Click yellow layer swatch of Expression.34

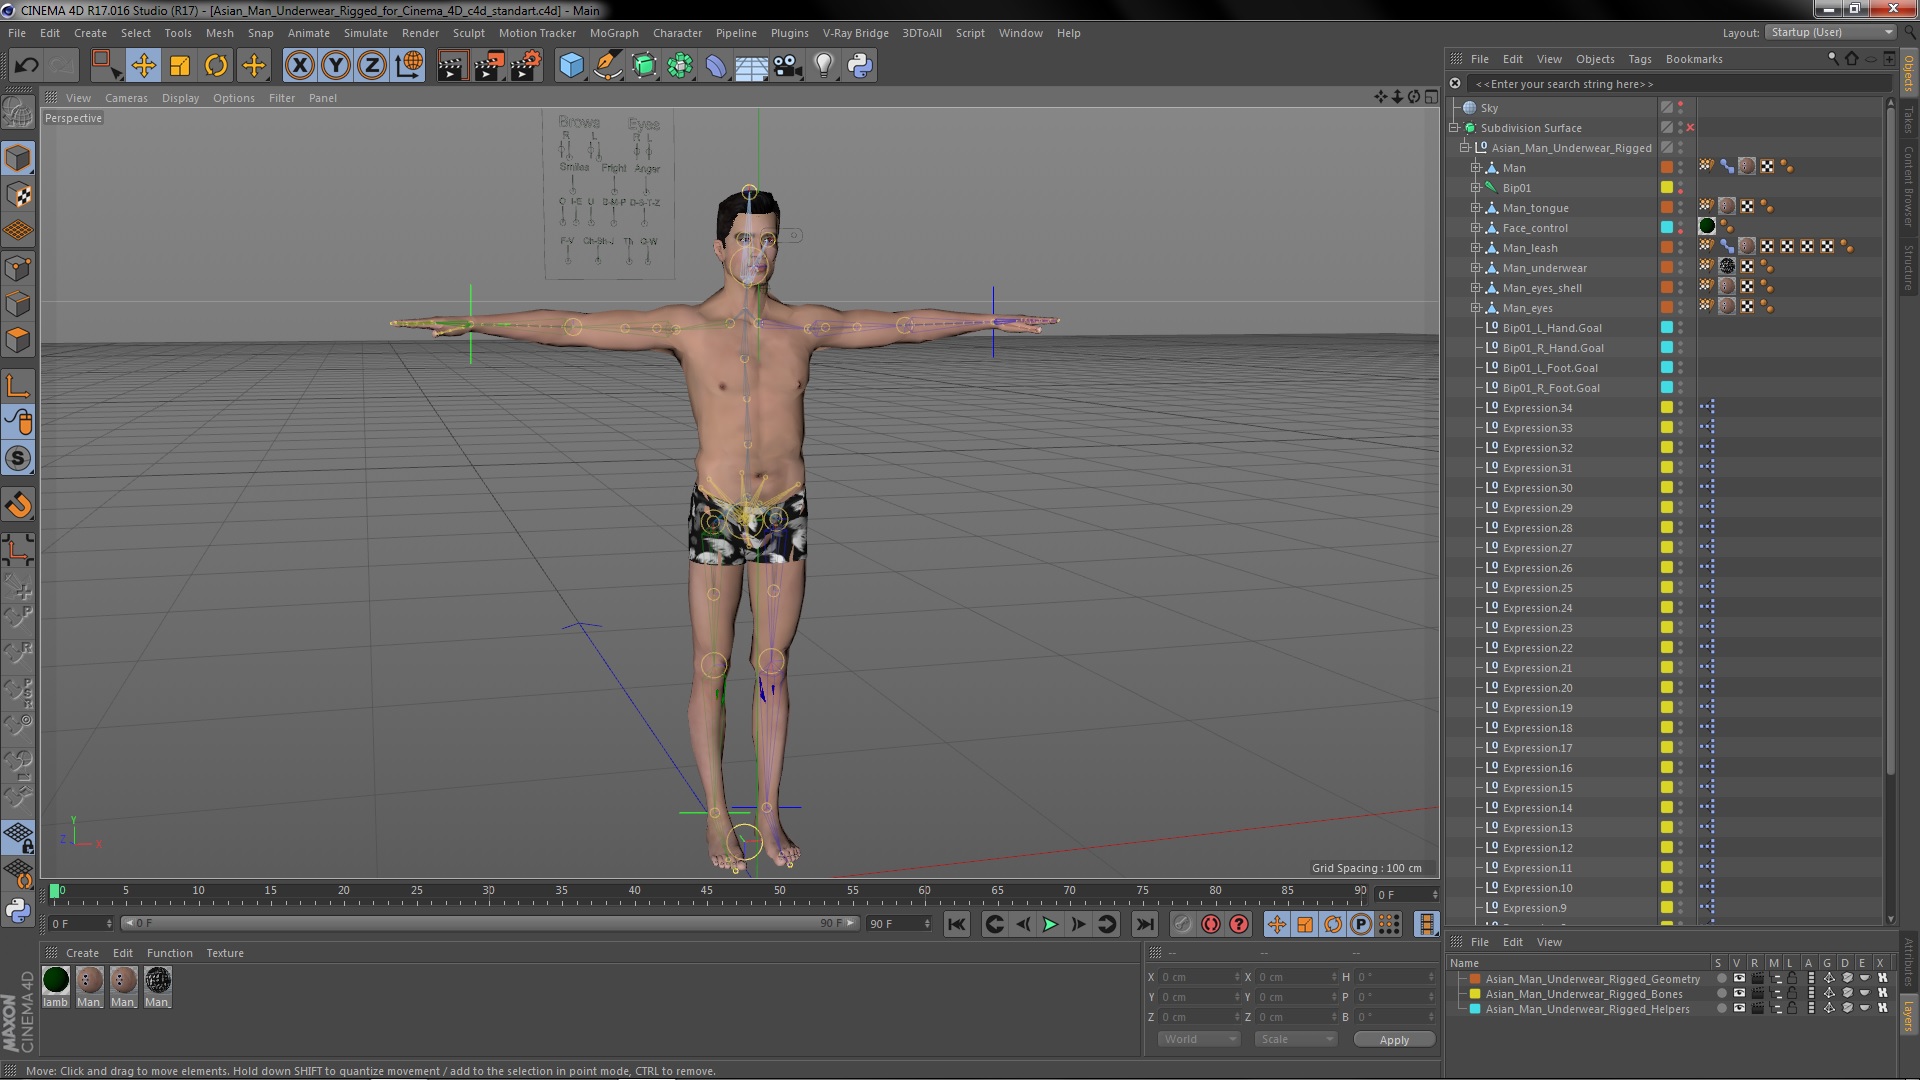click(1667, 408)
